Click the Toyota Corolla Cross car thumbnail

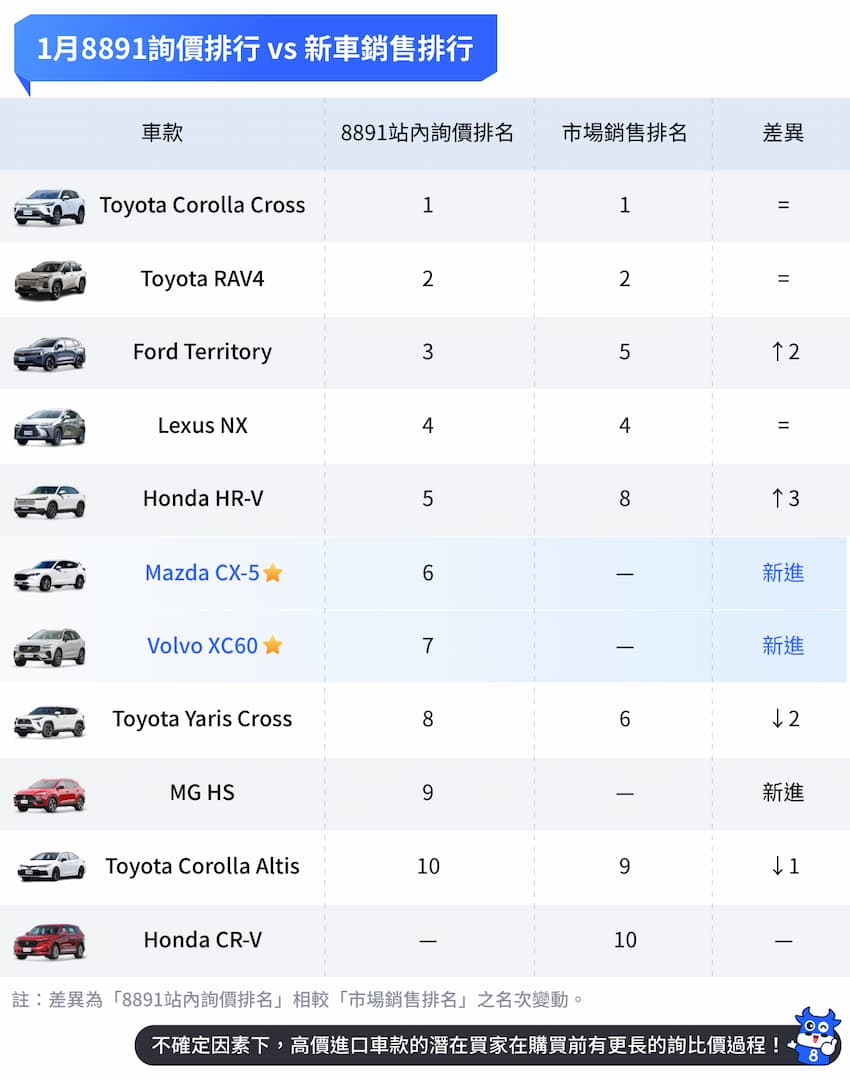(49, 206)
